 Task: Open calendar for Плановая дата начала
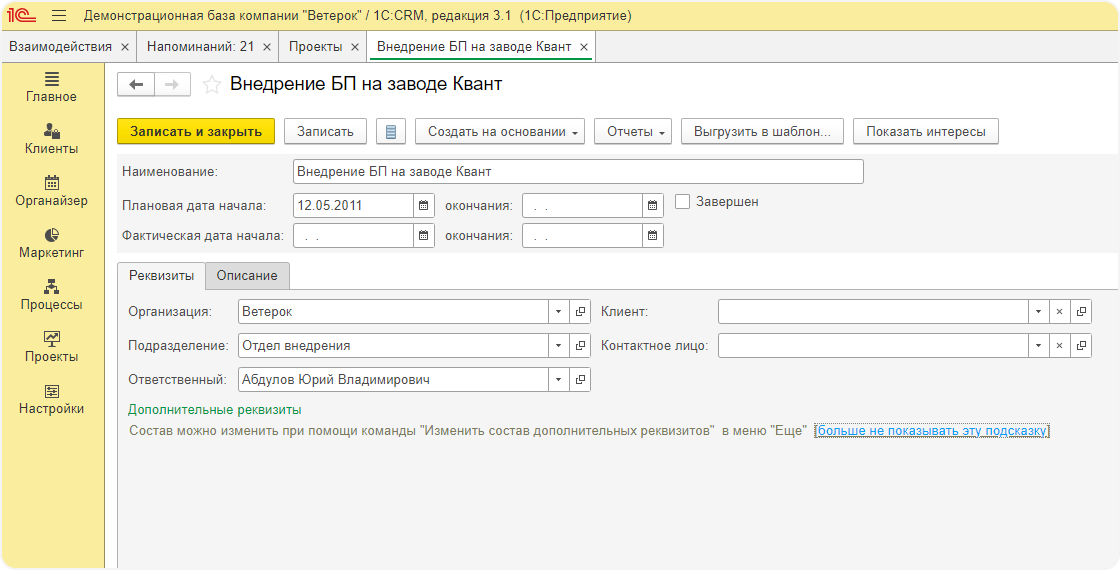point(424,206)
